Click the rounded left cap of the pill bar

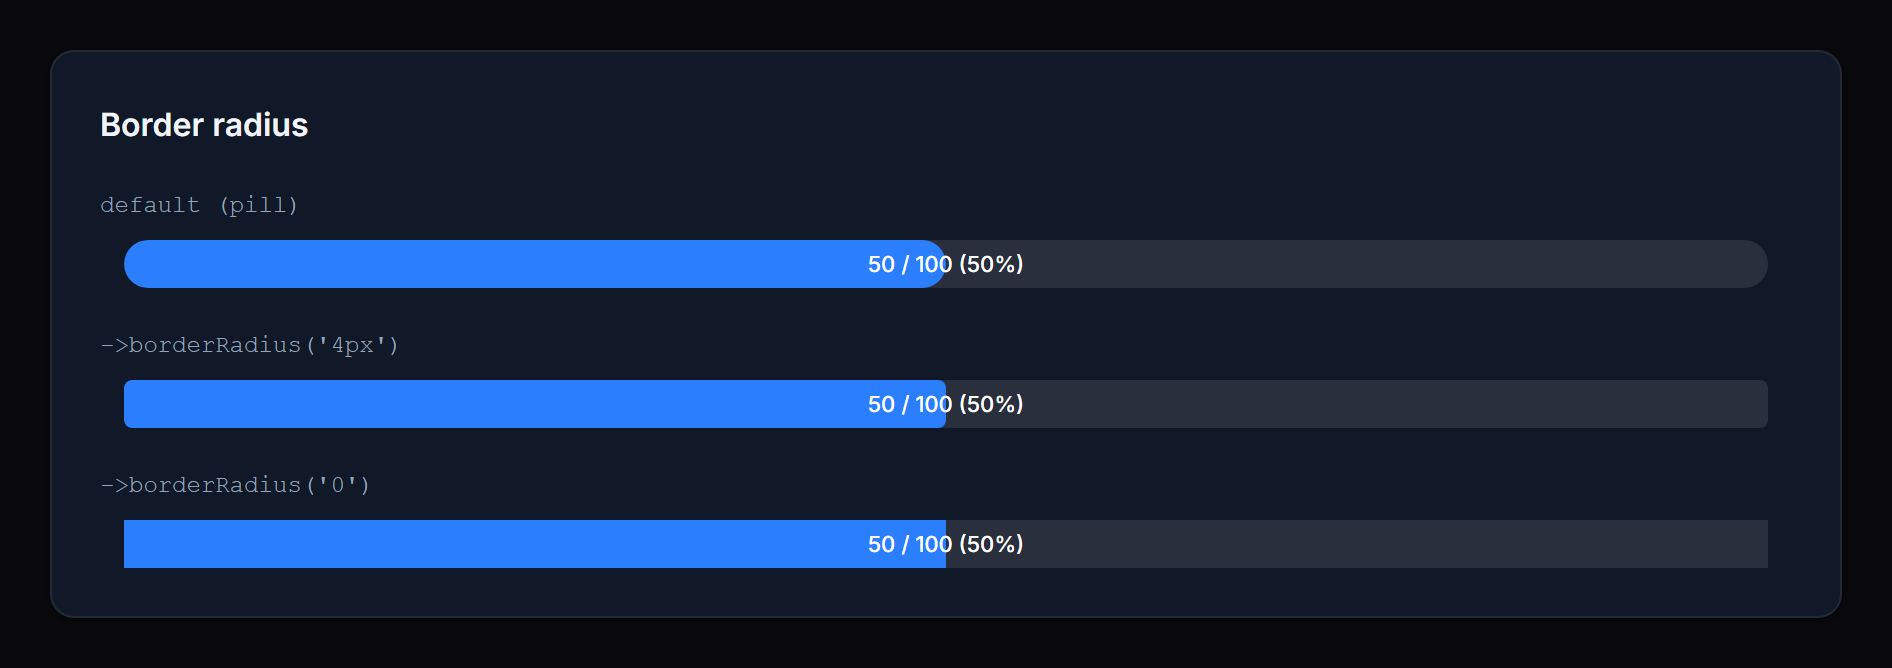pos(138,264)
